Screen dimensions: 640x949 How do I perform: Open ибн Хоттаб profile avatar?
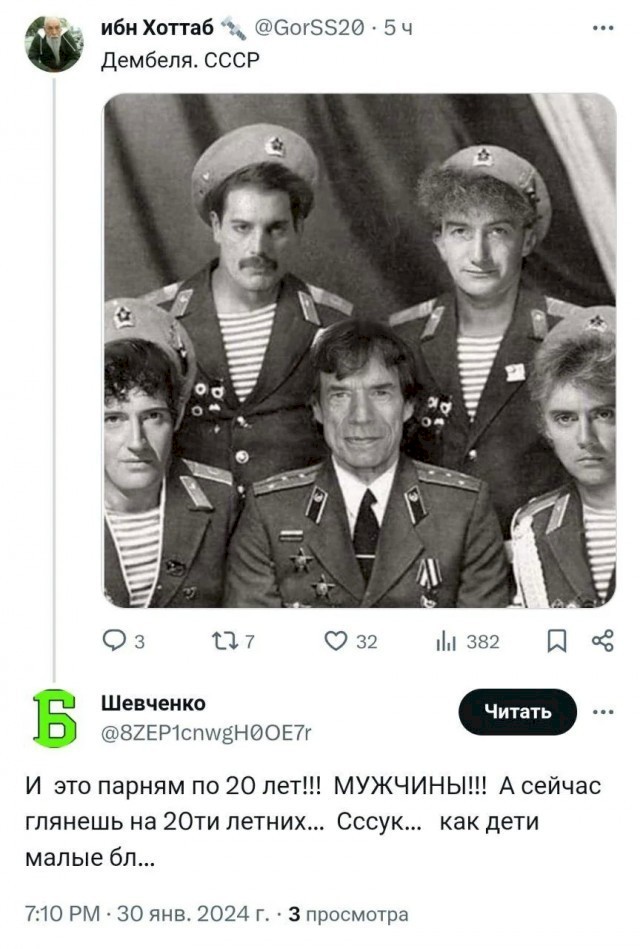point(54,44)
